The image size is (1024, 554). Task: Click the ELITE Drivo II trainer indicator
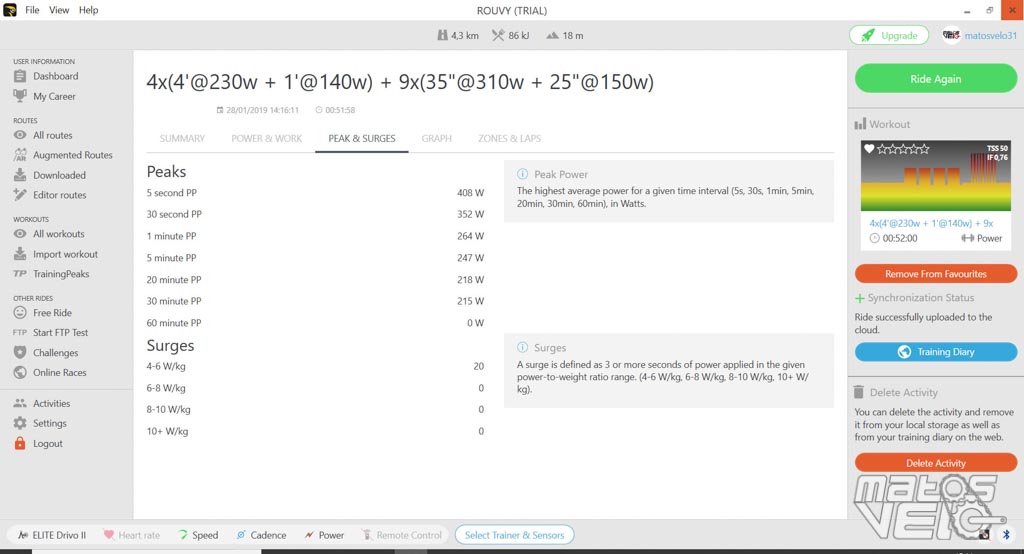[x=52, y=535]
